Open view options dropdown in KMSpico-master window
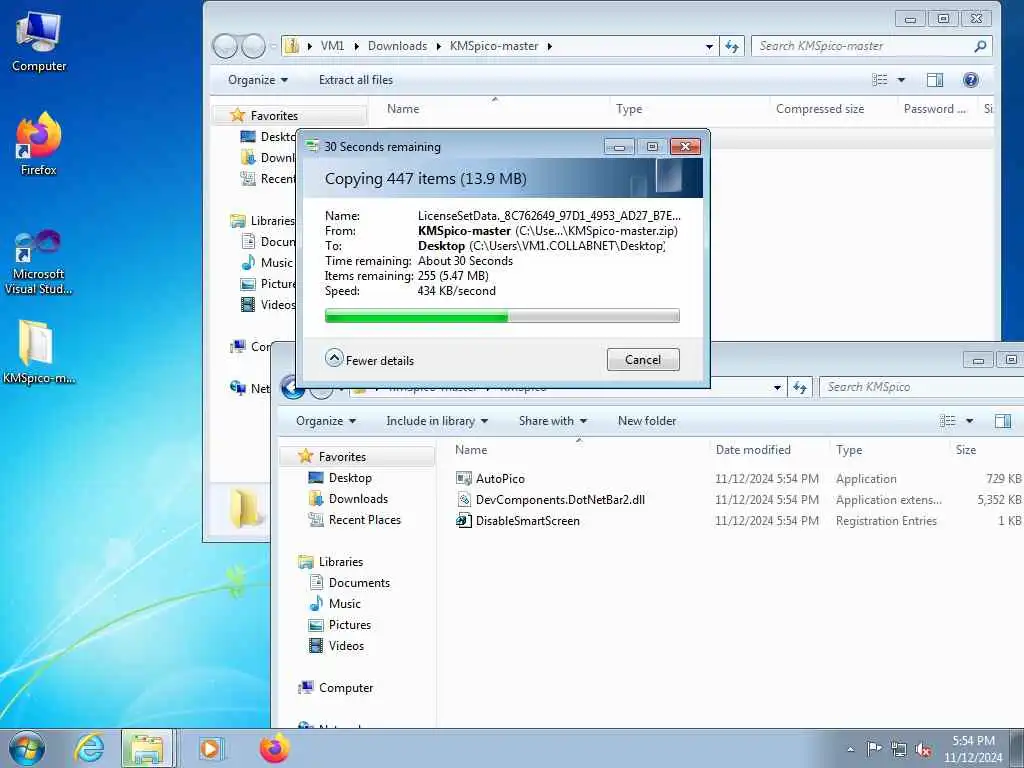The height and width of the screenshot is (768, 1024). click(x=901, y=80)
